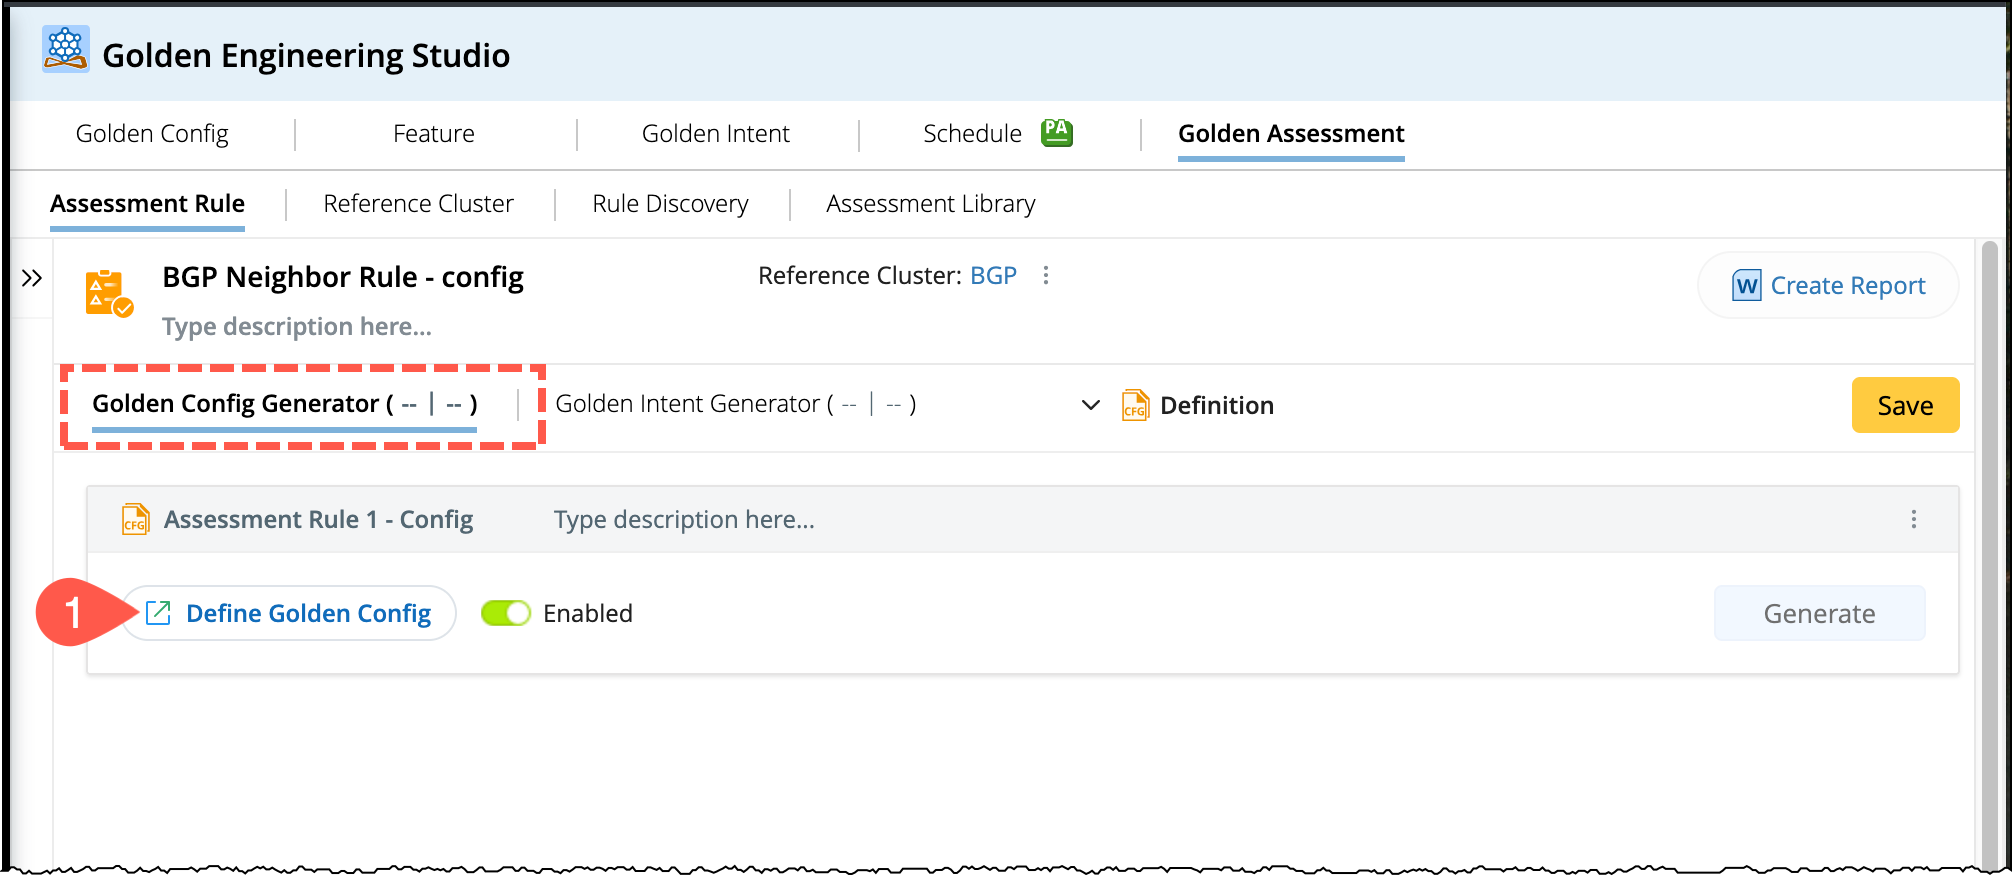The height and width of the screenshot is (876, 2012).
Task: Select the Golden Intent Generator tab
Action: 735,404
